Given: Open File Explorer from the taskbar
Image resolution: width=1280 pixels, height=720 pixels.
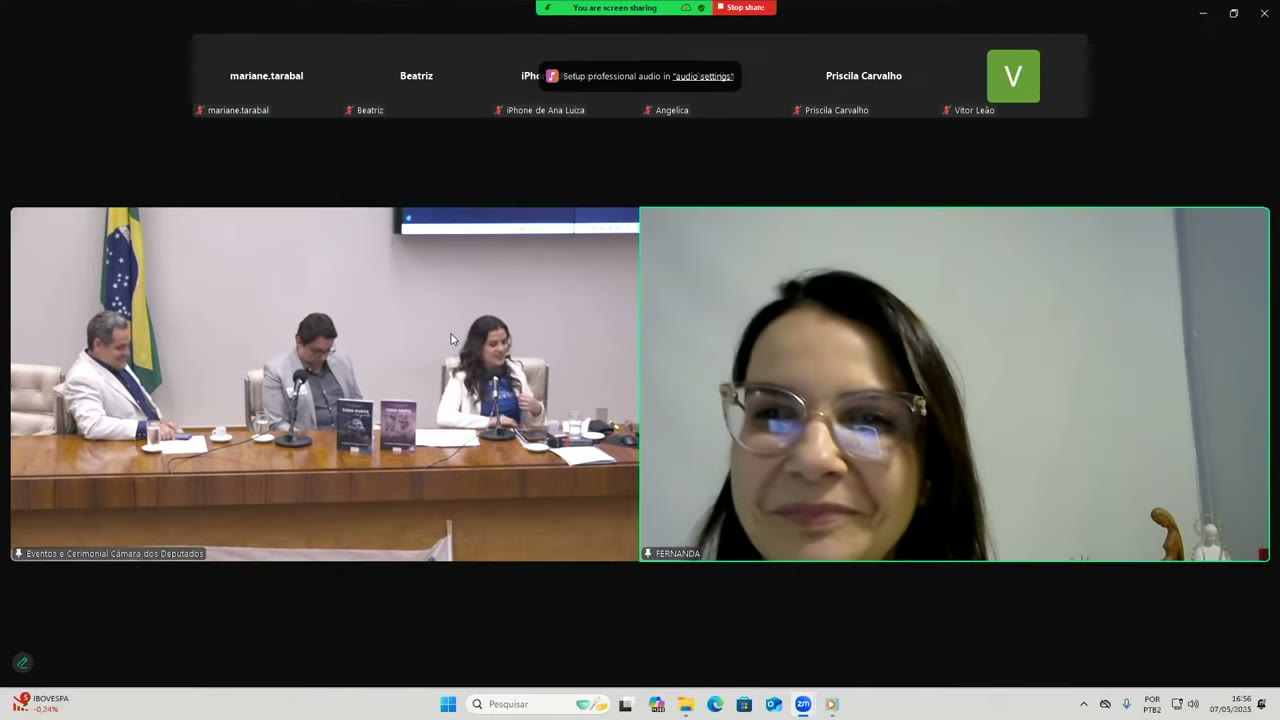Looking at the screenshot, I should coord(686,704).
